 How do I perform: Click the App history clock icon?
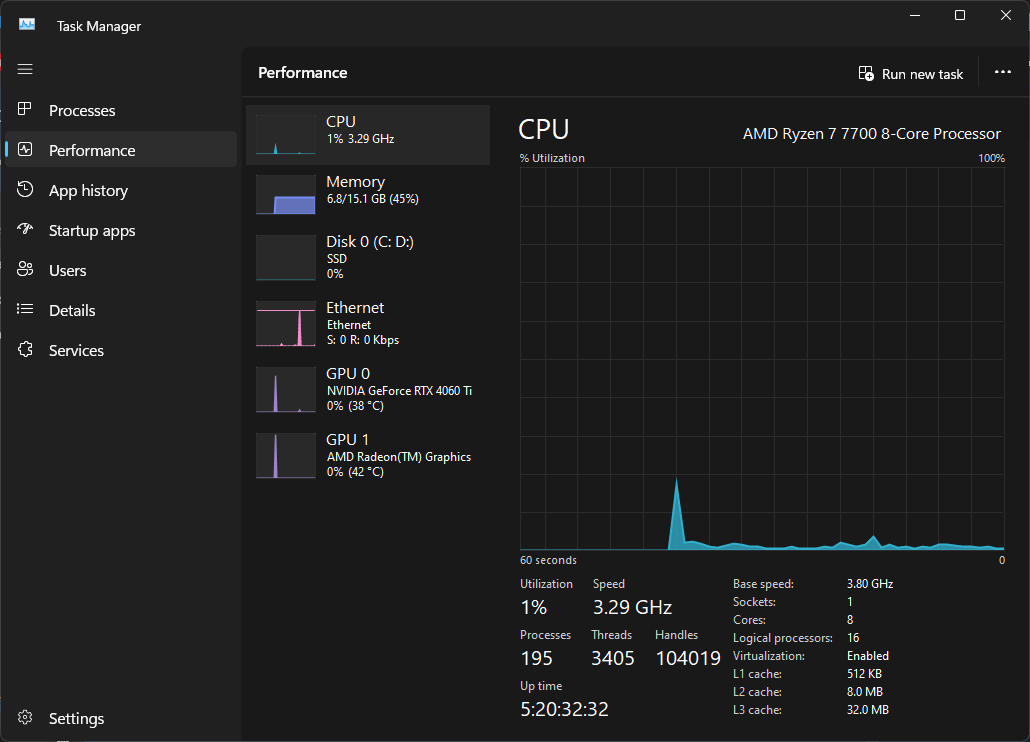pyautogui.click(x=25, y=190)
